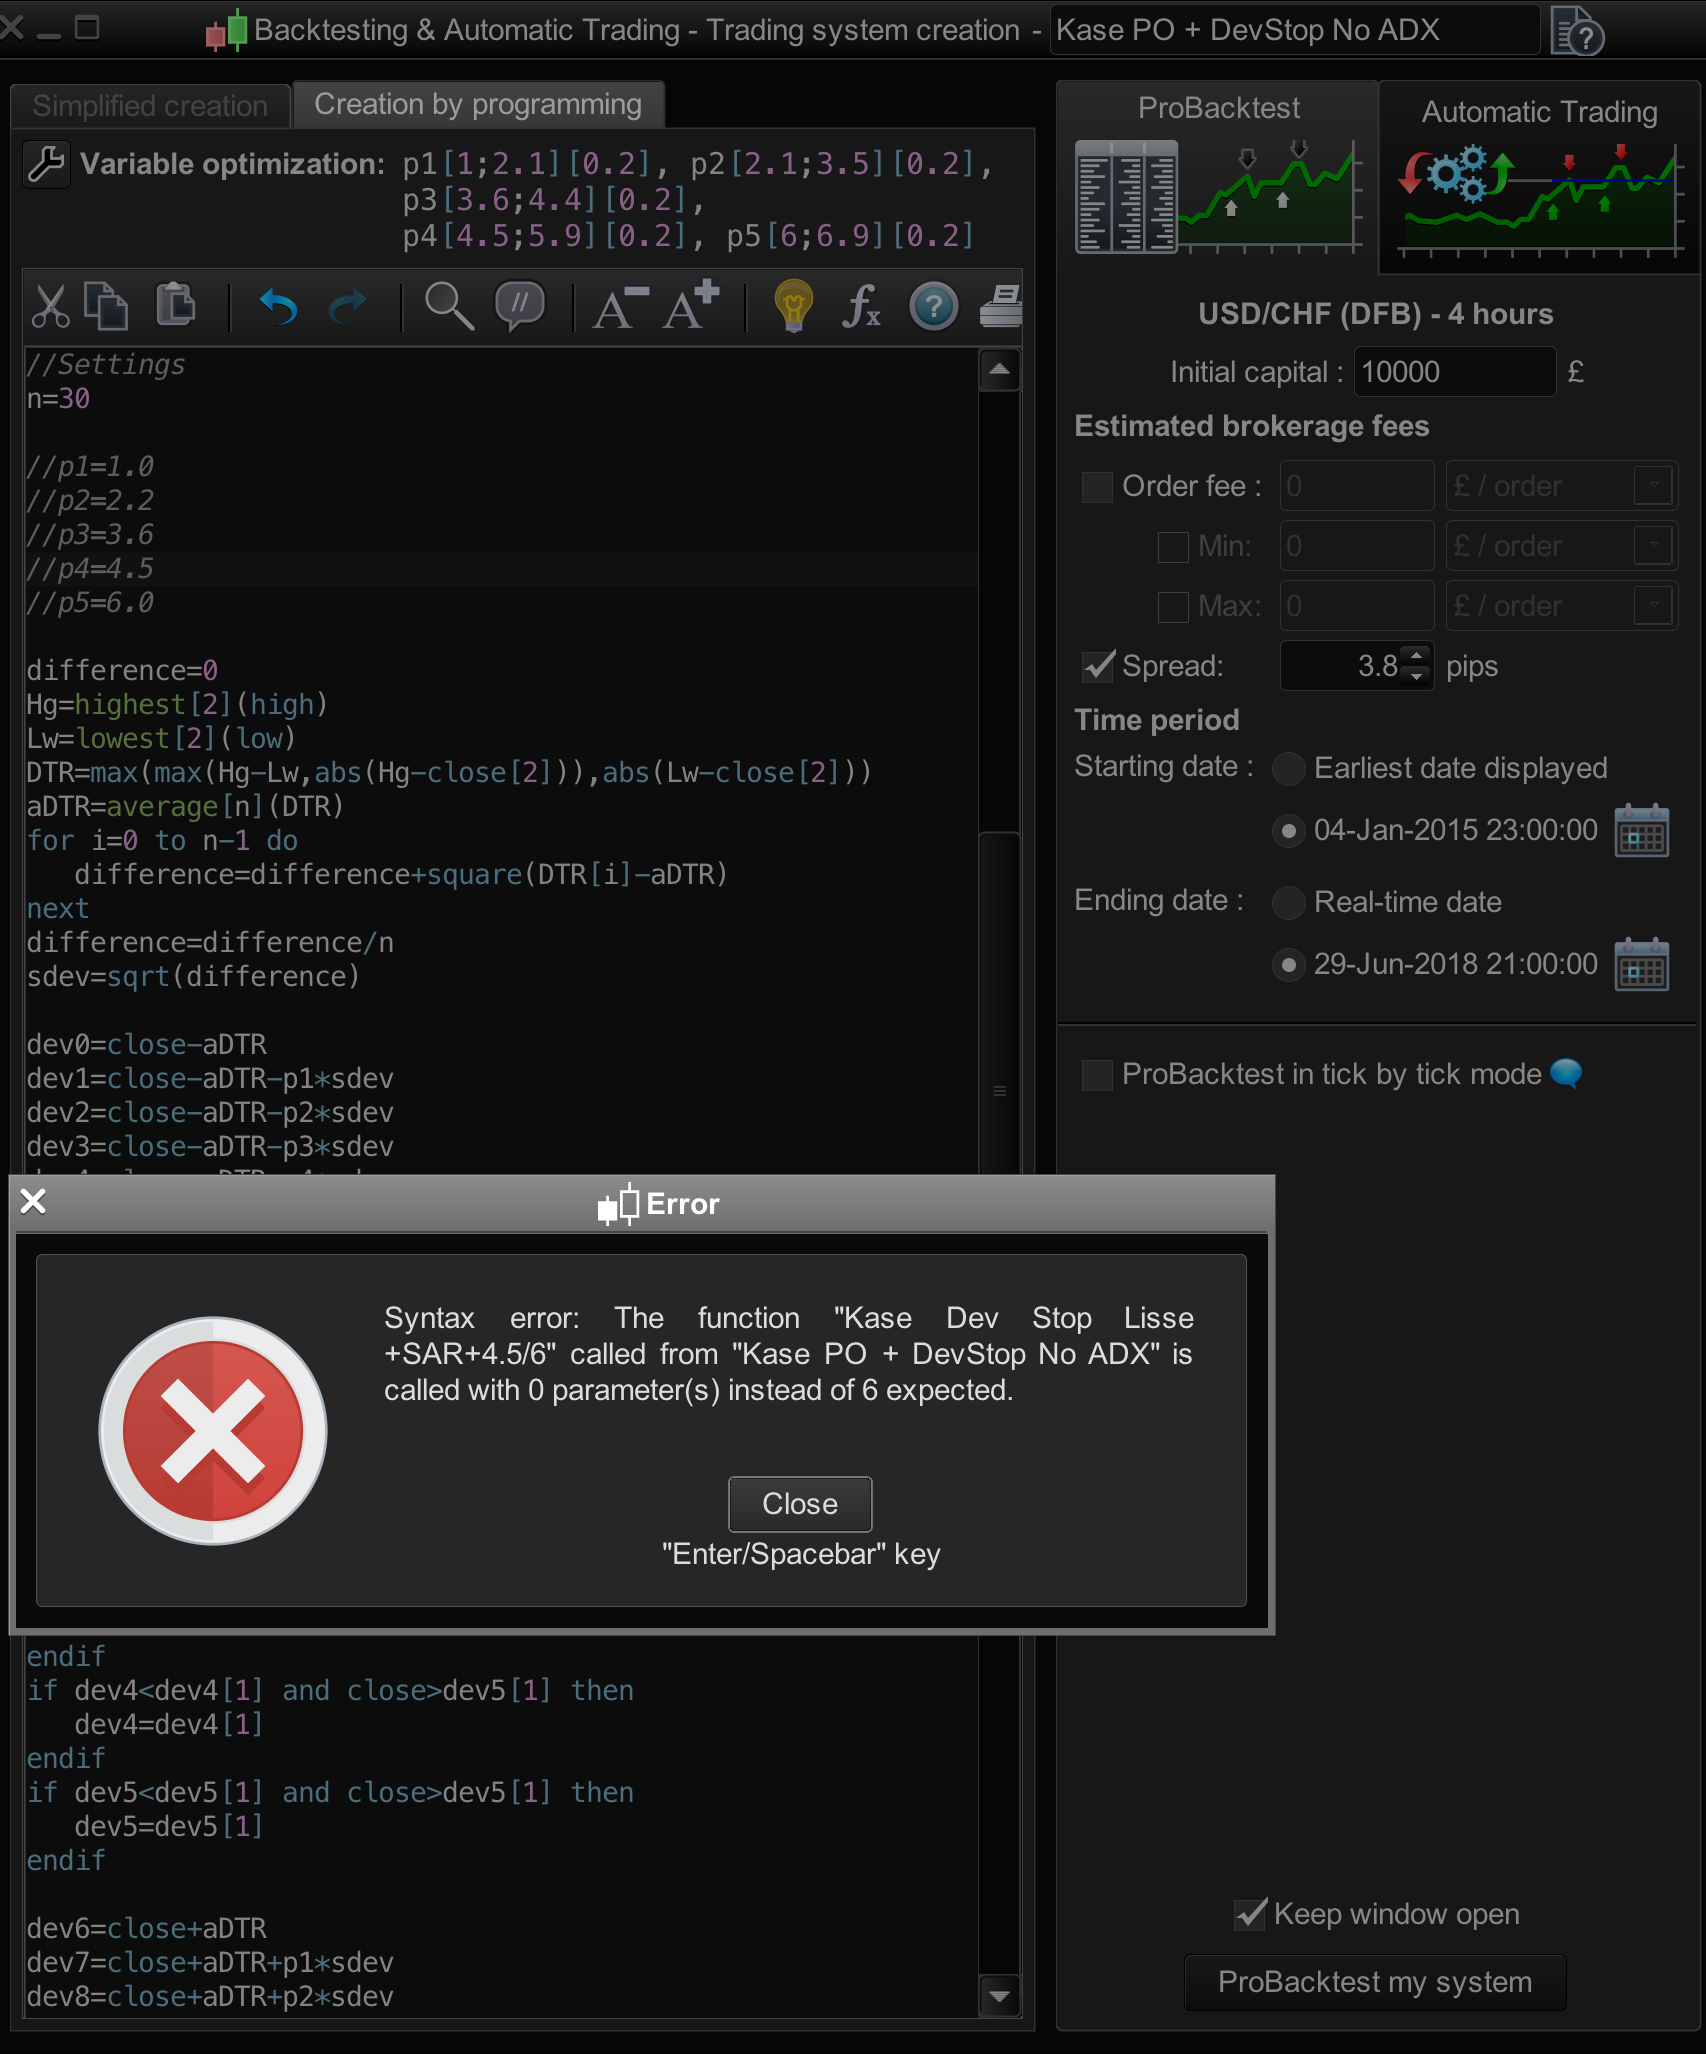
Task: Select the Creation by programming tab
Action: click(478, 104)
